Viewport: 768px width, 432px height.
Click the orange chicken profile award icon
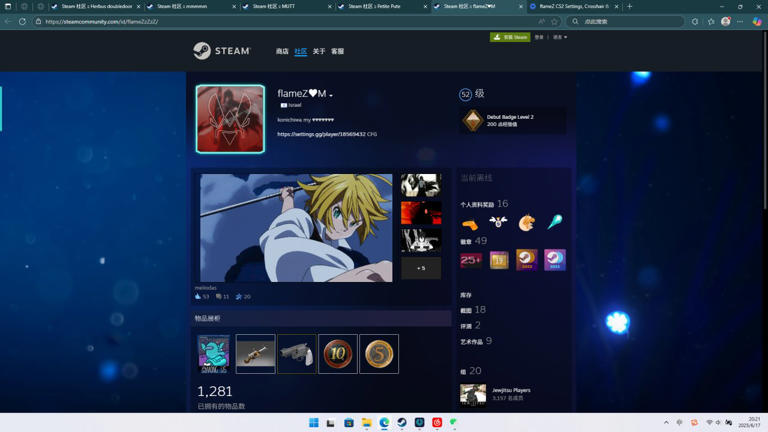pyautogui.click(x=527, y=223)
